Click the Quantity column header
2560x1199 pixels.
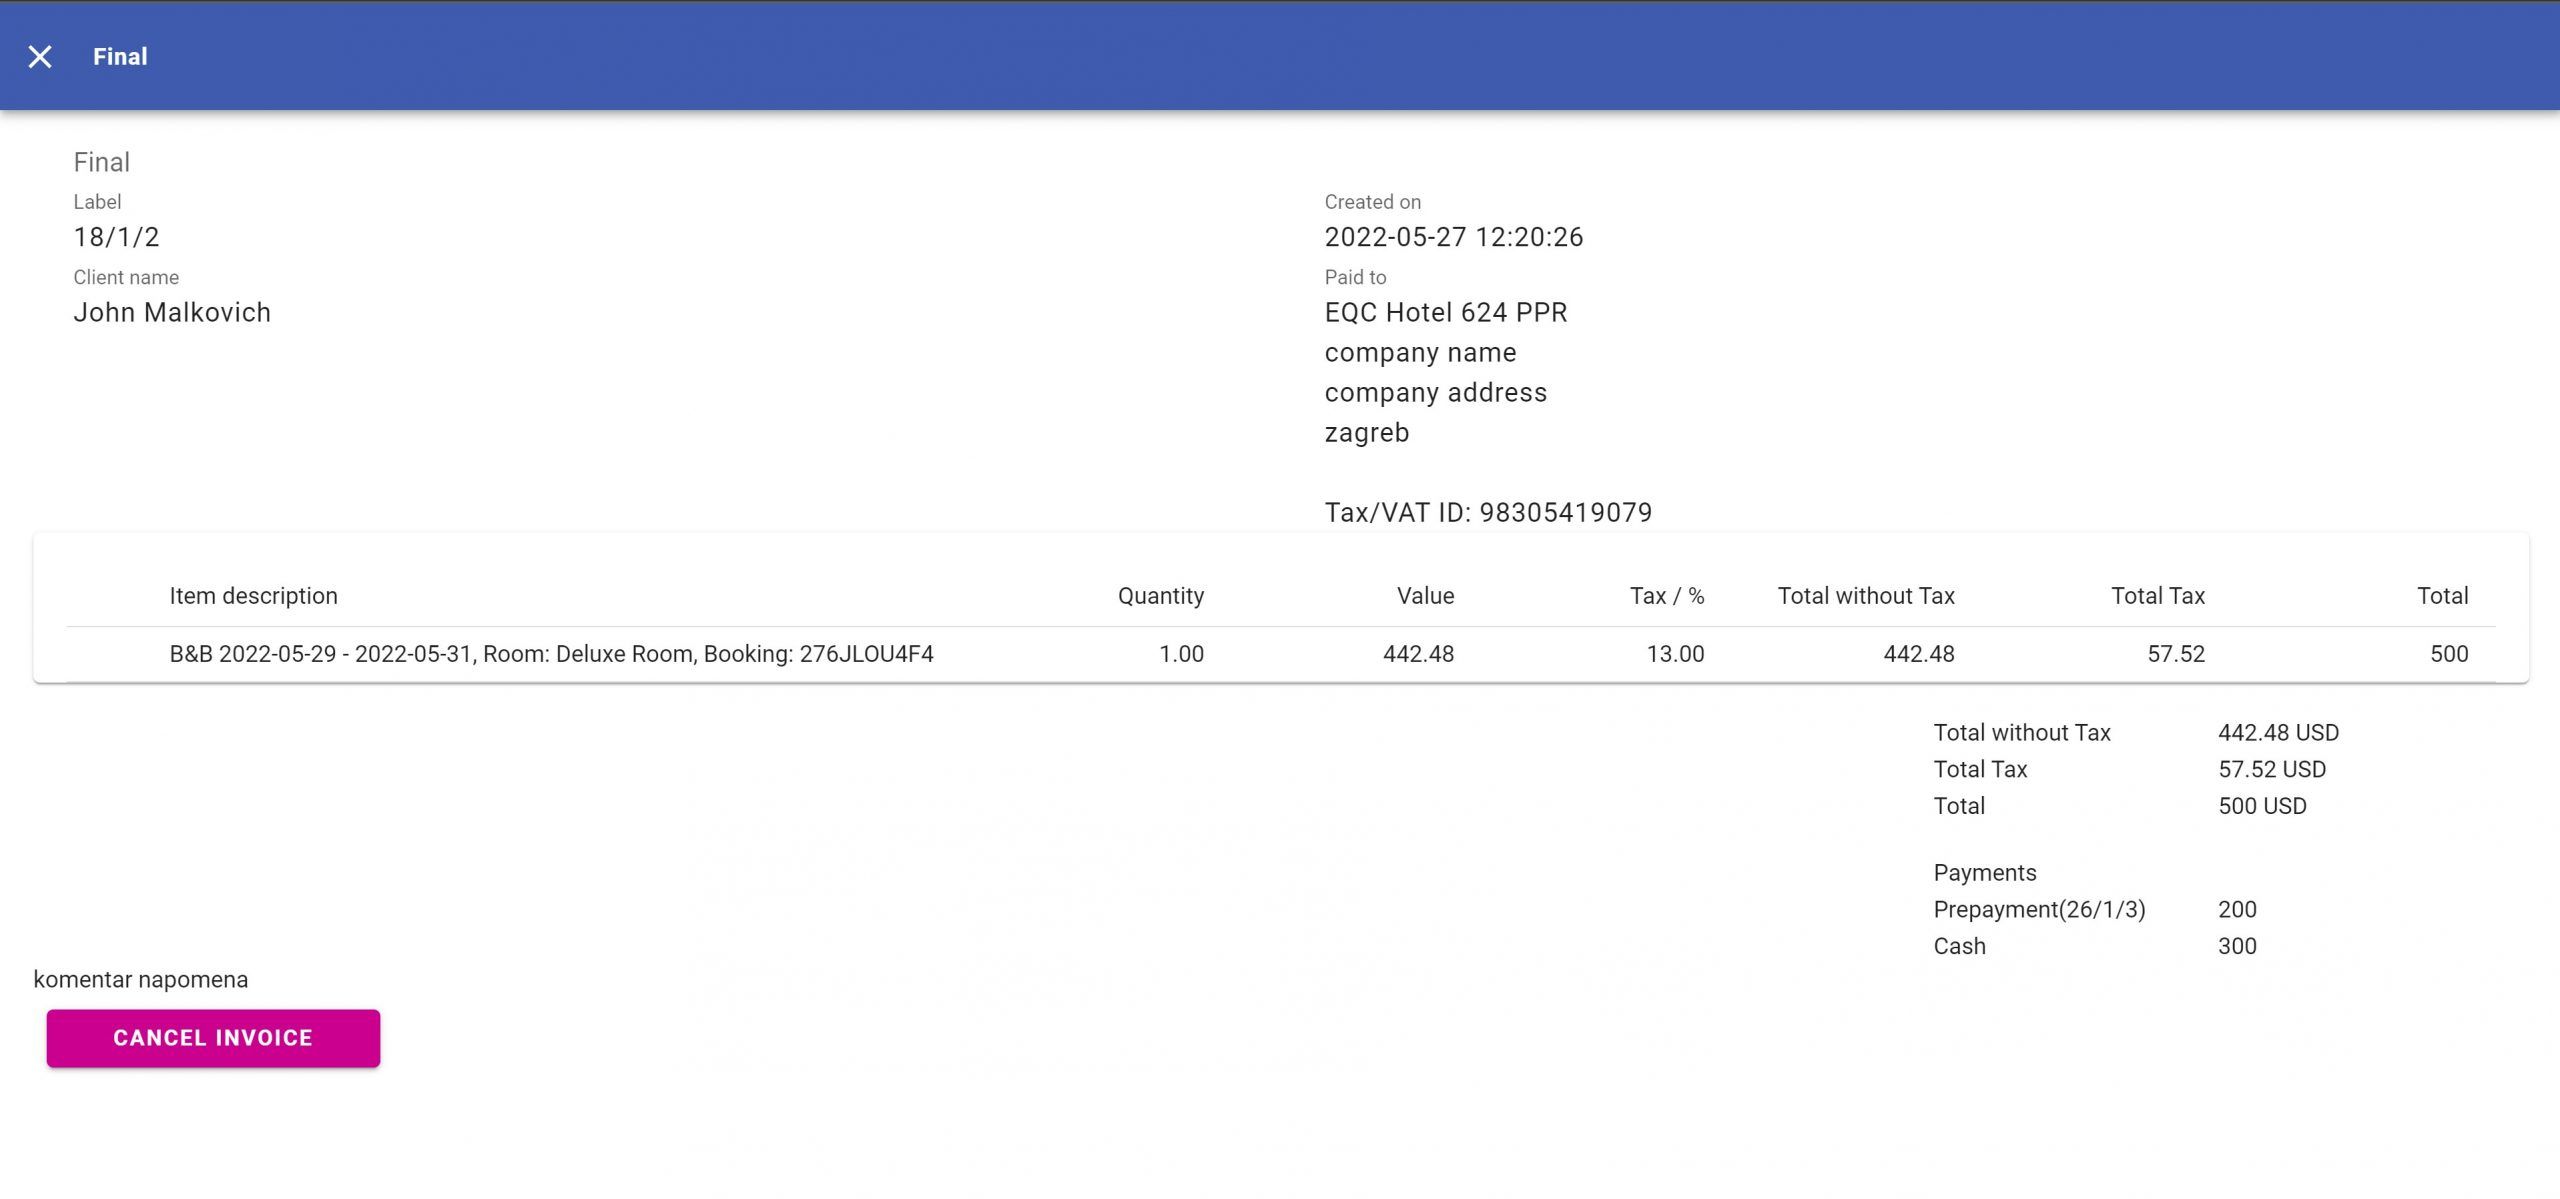click(x=1161, y=595)
